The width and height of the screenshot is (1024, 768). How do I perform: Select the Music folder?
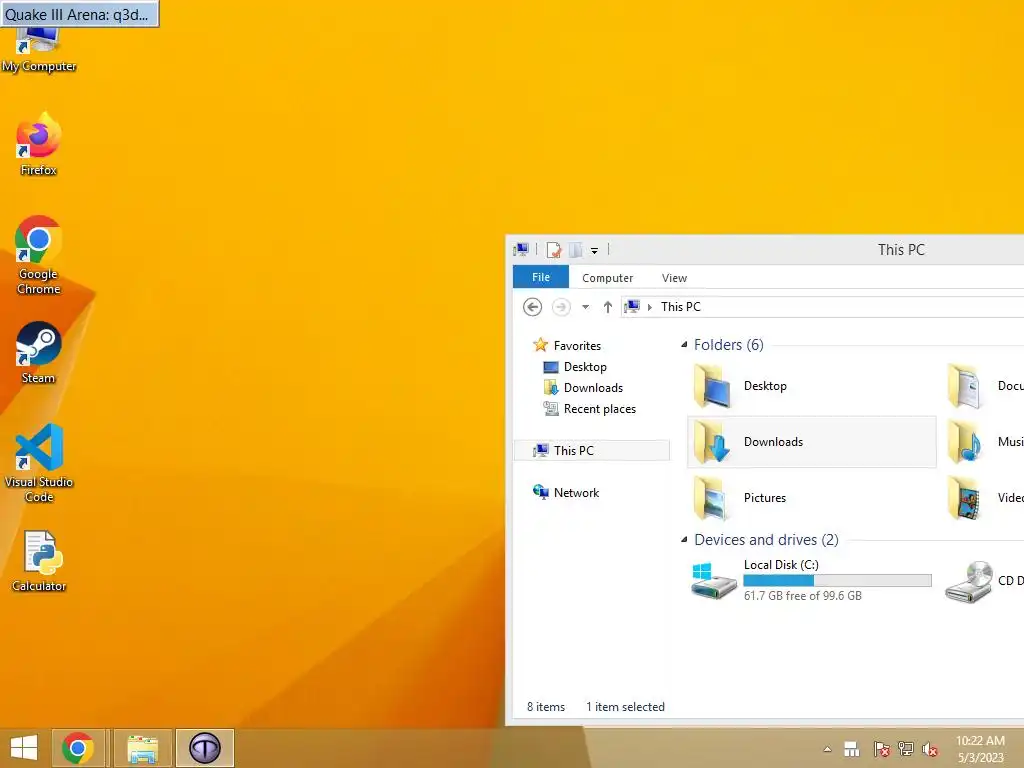tap(984, 442)
